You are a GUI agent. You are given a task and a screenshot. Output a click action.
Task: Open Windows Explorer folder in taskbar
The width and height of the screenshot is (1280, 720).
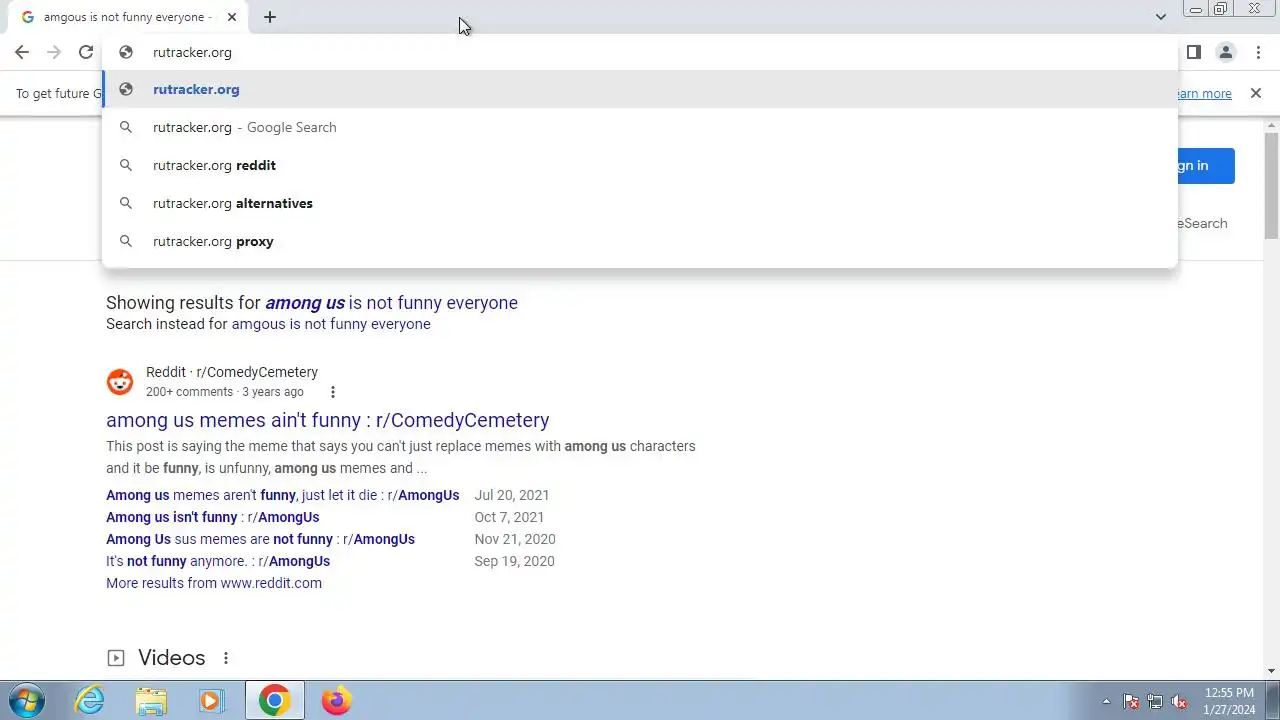[x=151, y=700]
